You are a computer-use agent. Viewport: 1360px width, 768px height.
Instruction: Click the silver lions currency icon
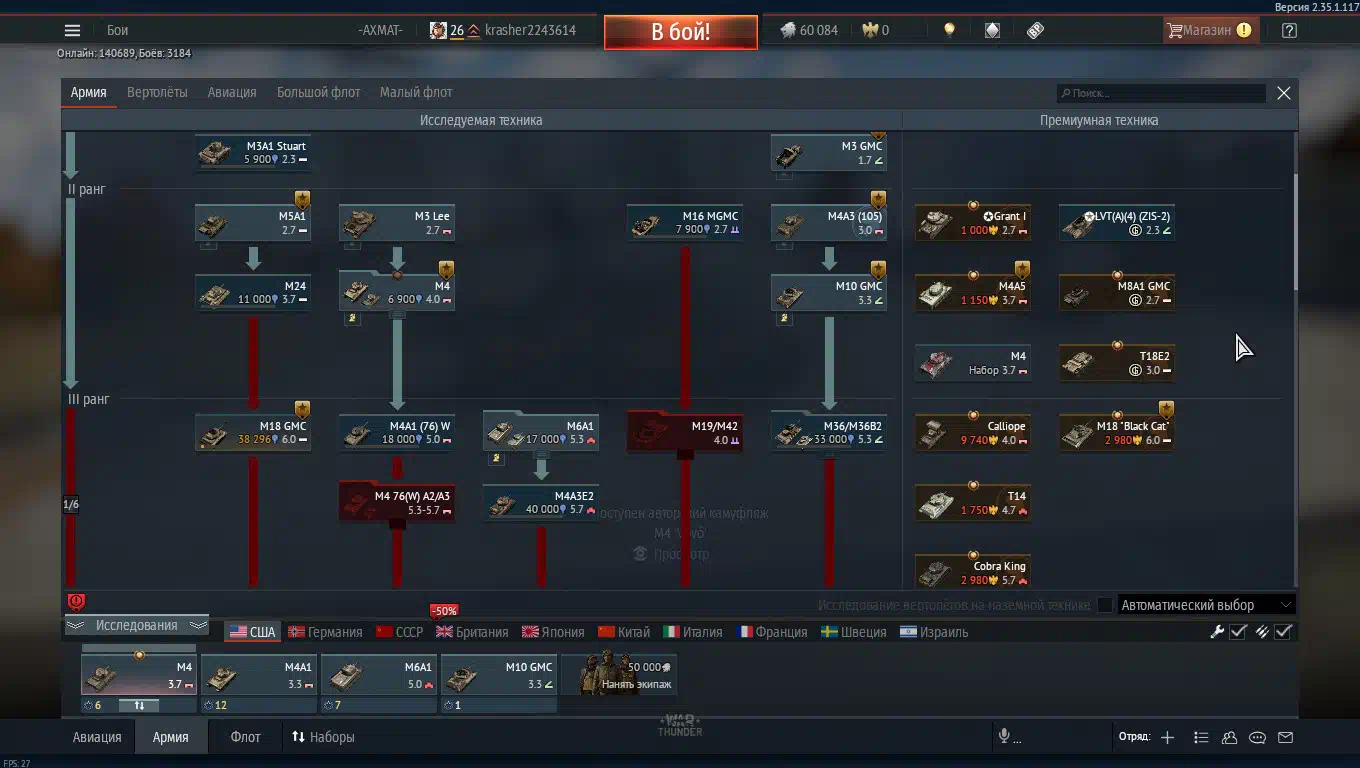pyautogui.click(x=788, y=30)
